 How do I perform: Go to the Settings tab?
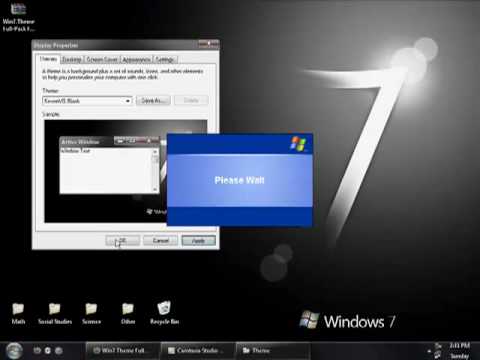pos(165,60)
